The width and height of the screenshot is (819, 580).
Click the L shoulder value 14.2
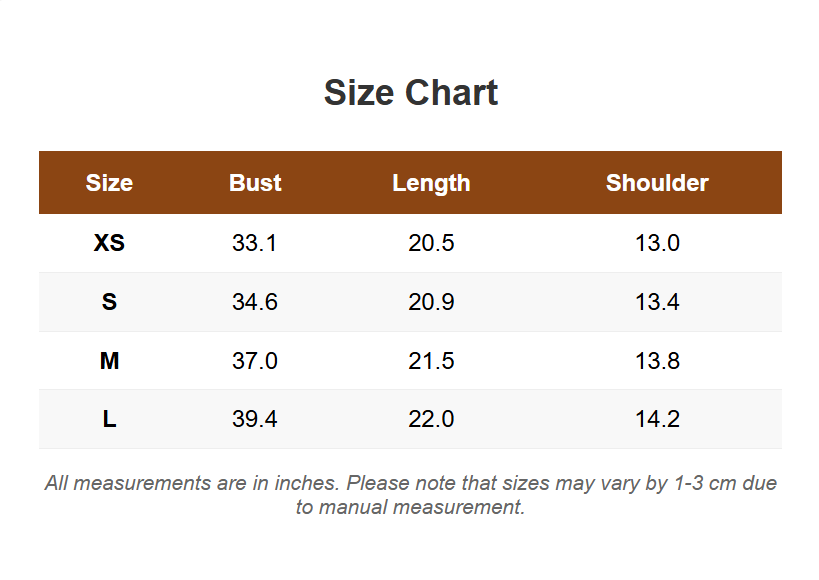pyautogui.click(x=657, y=419)
